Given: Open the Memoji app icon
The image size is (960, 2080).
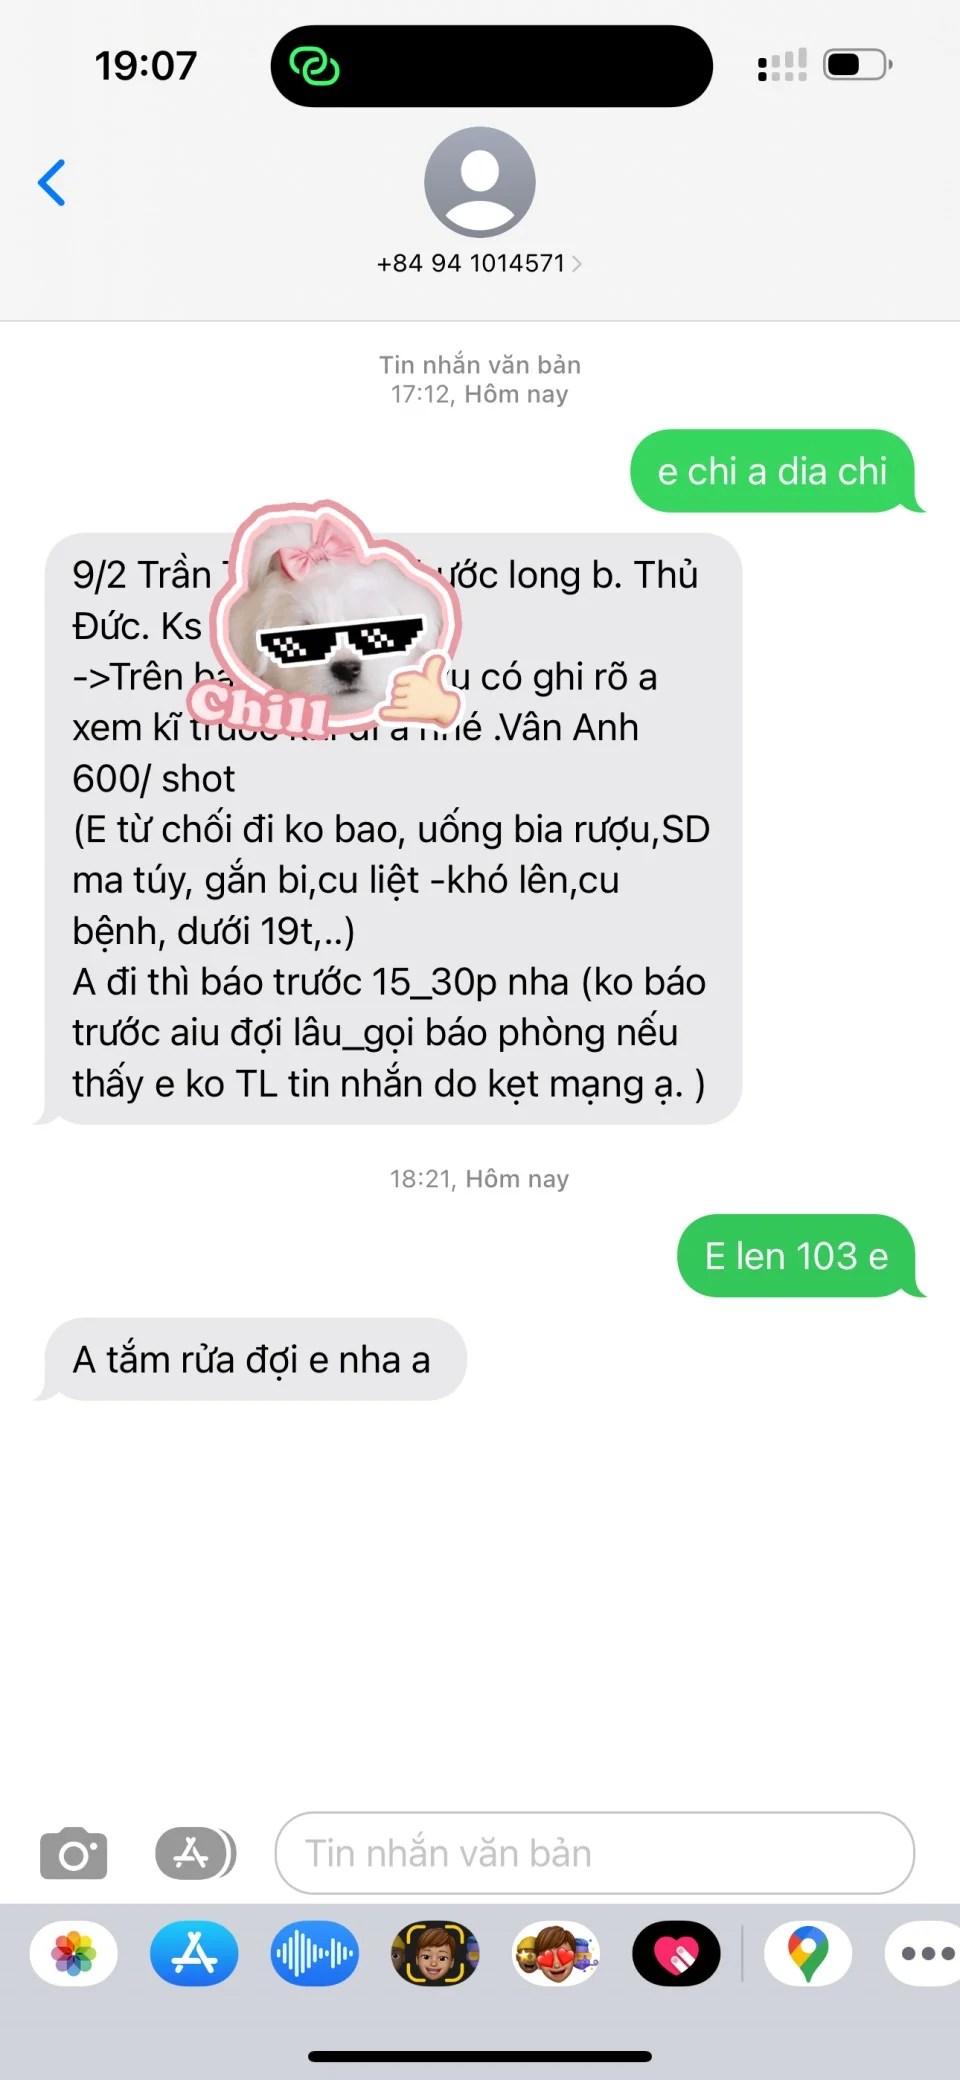Looking at the screenshot, I should (435, 1953).
